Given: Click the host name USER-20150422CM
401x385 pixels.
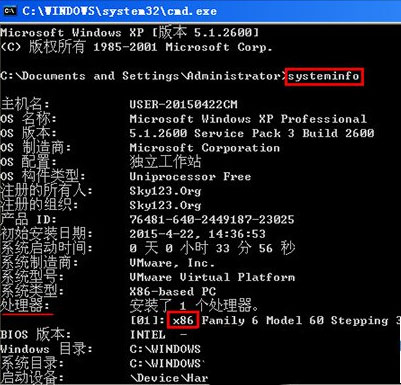Looking at the screenshot, I should tap(183, 105).
